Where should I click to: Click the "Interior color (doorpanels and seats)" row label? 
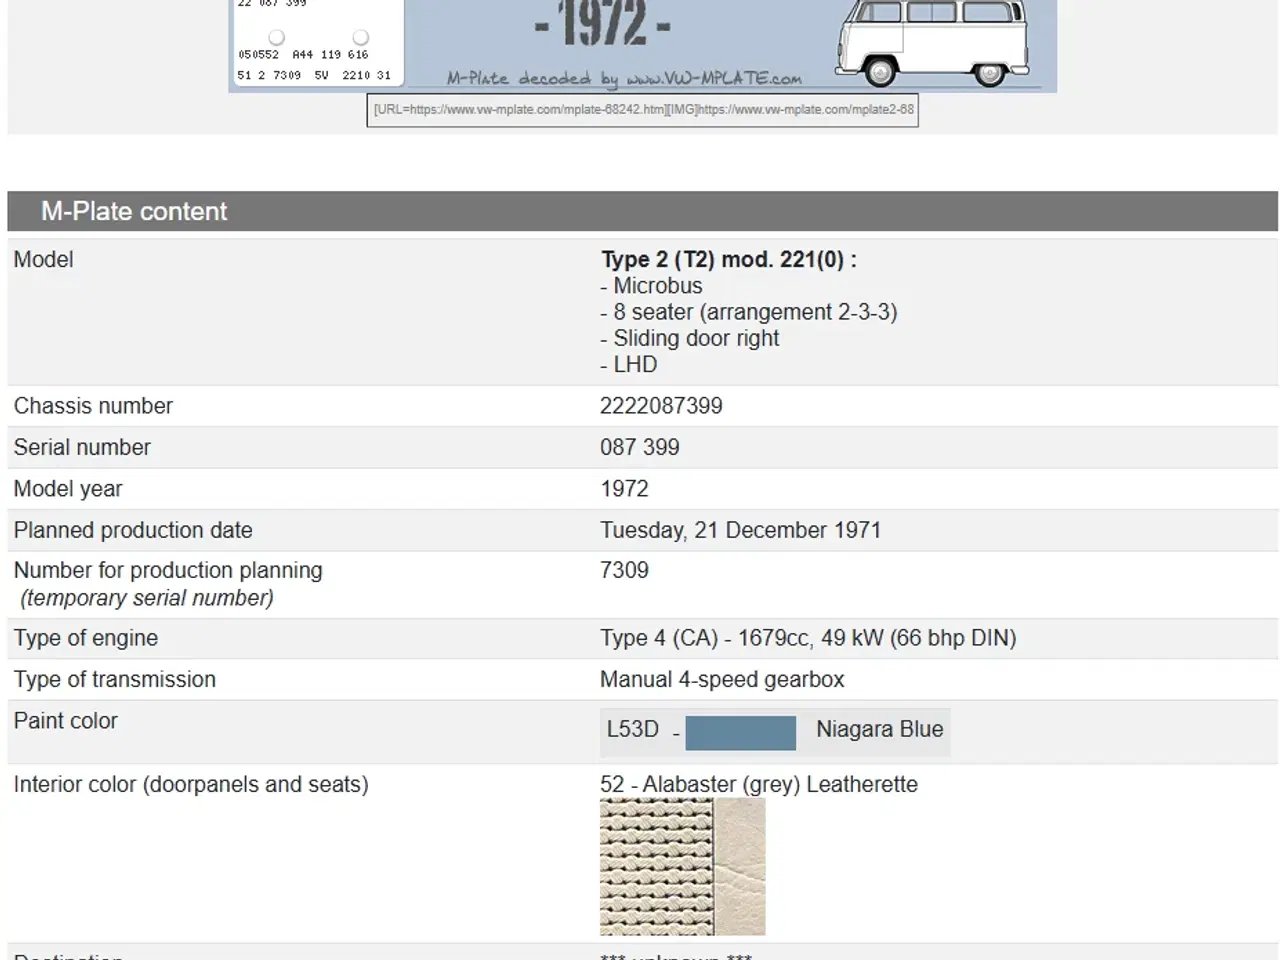point(190,784)
